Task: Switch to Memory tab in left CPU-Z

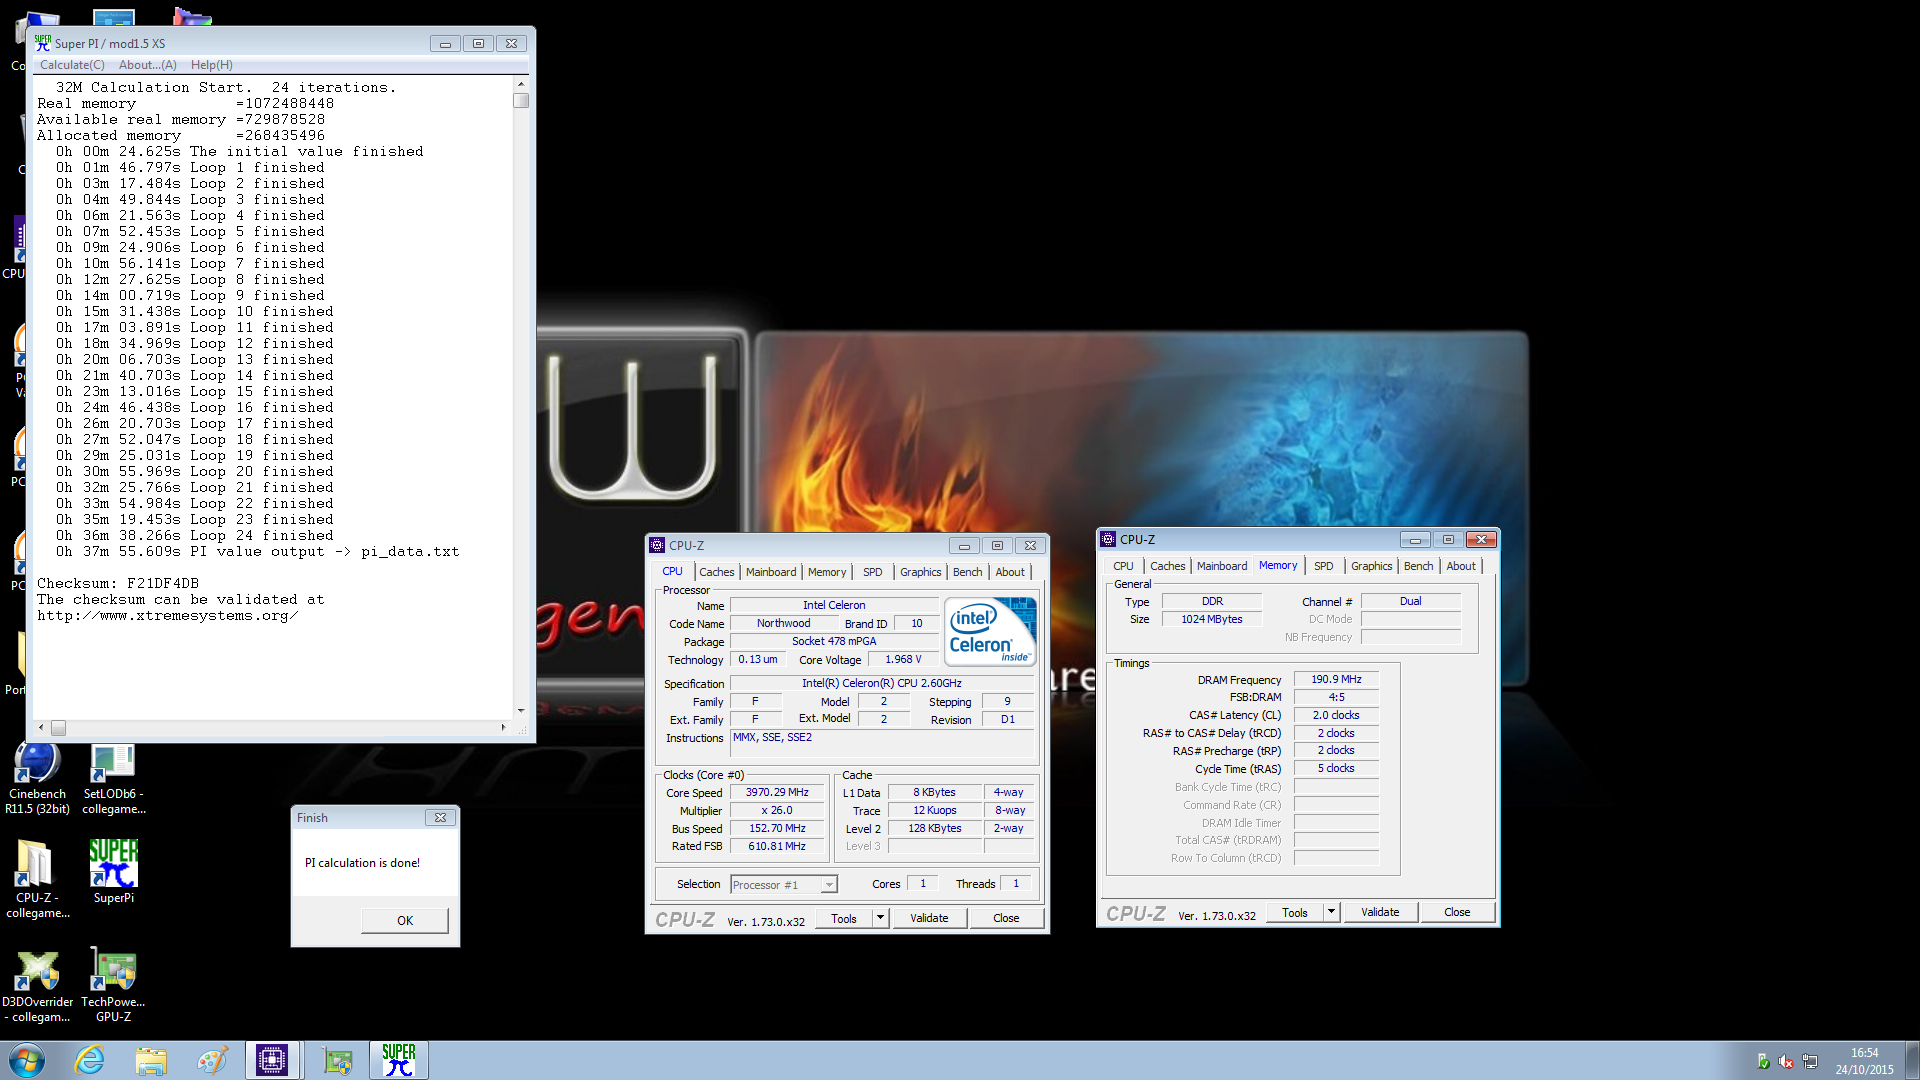Action: tap(827, 572)
